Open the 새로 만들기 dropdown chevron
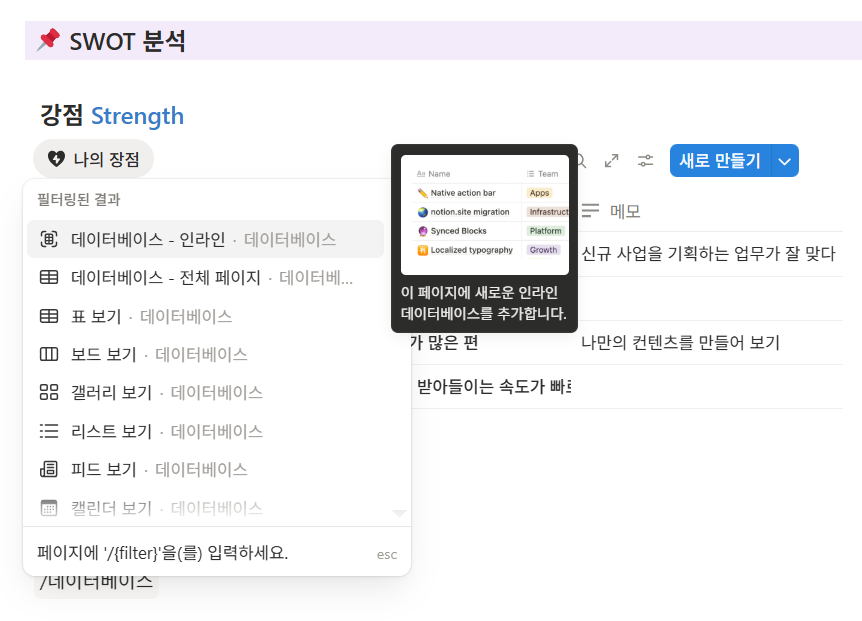The image size is (862, 621). point(785,160)
